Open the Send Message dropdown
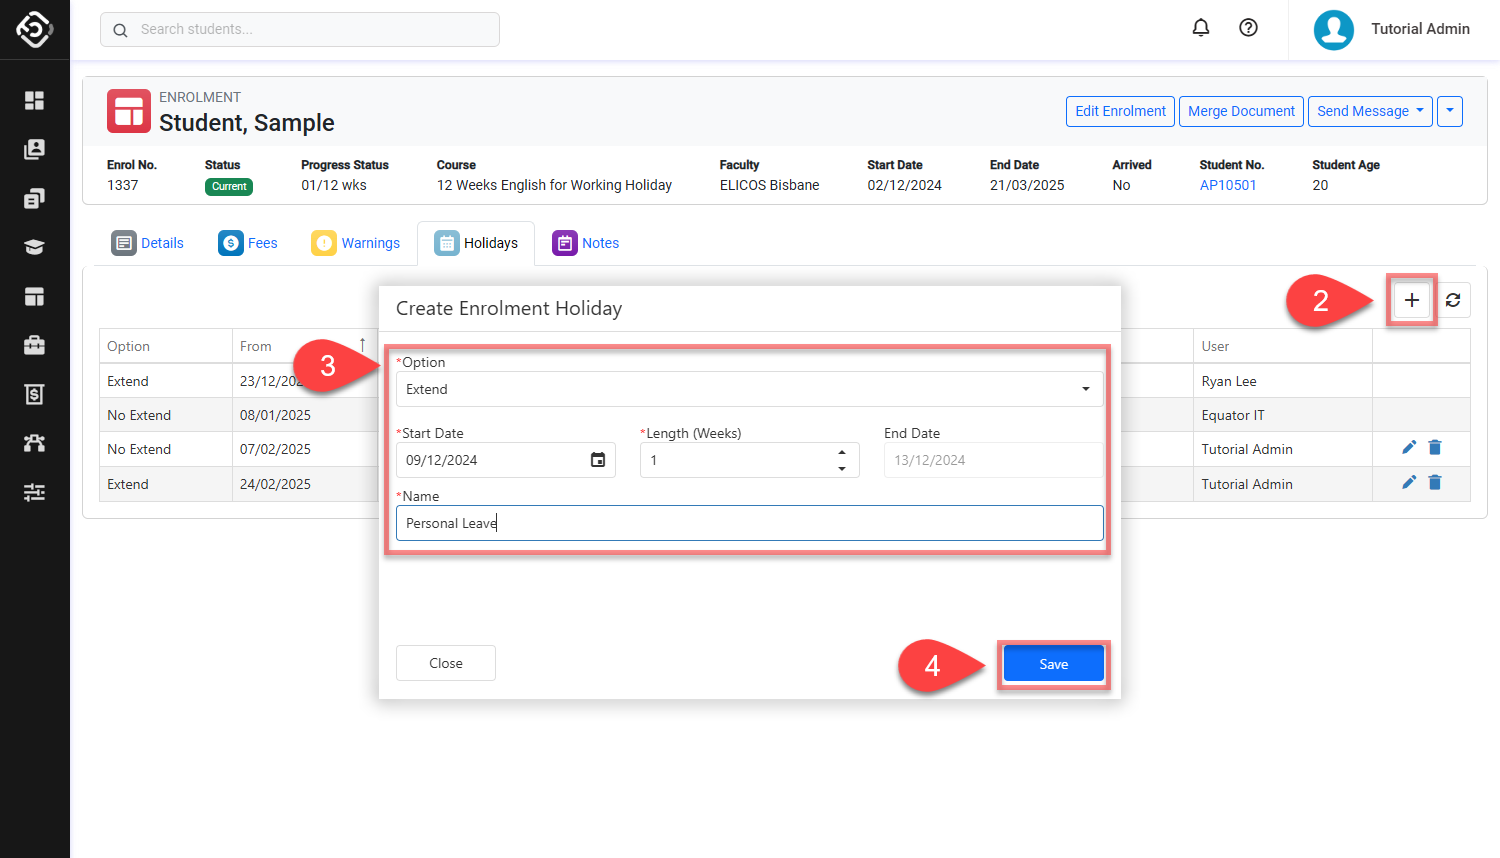 1370,111
